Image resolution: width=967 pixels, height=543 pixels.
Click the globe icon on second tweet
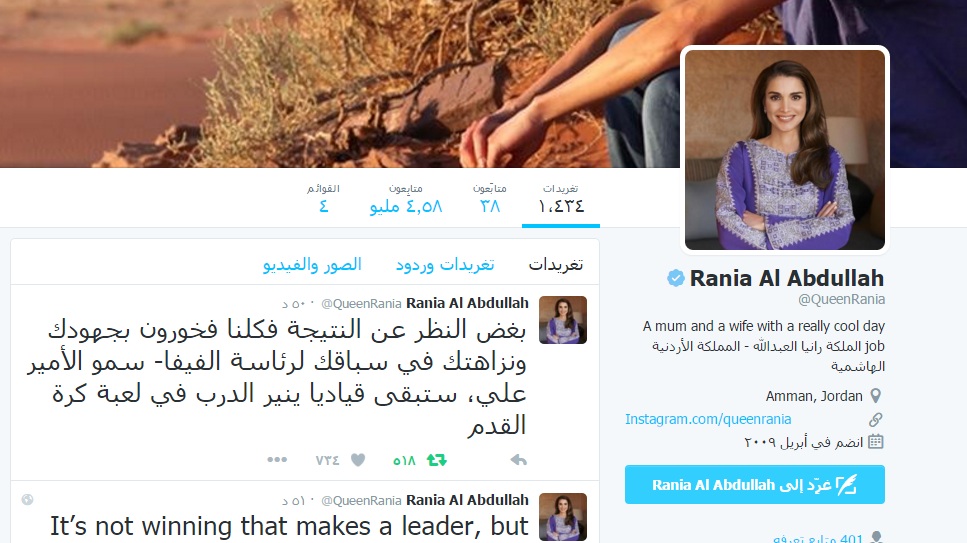(27, 499)
